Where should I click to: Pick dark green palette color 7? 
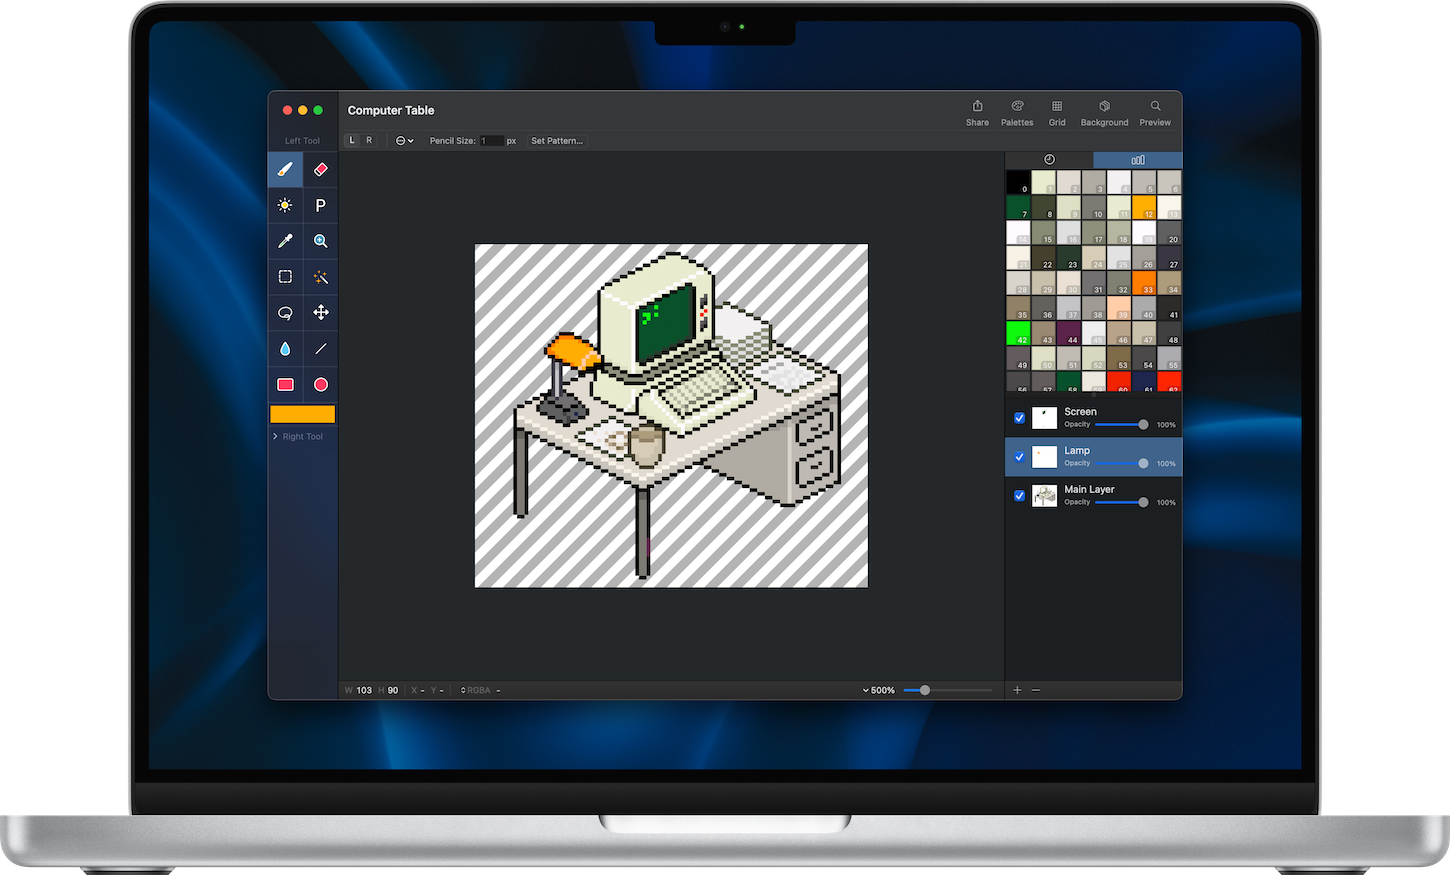1018,207
